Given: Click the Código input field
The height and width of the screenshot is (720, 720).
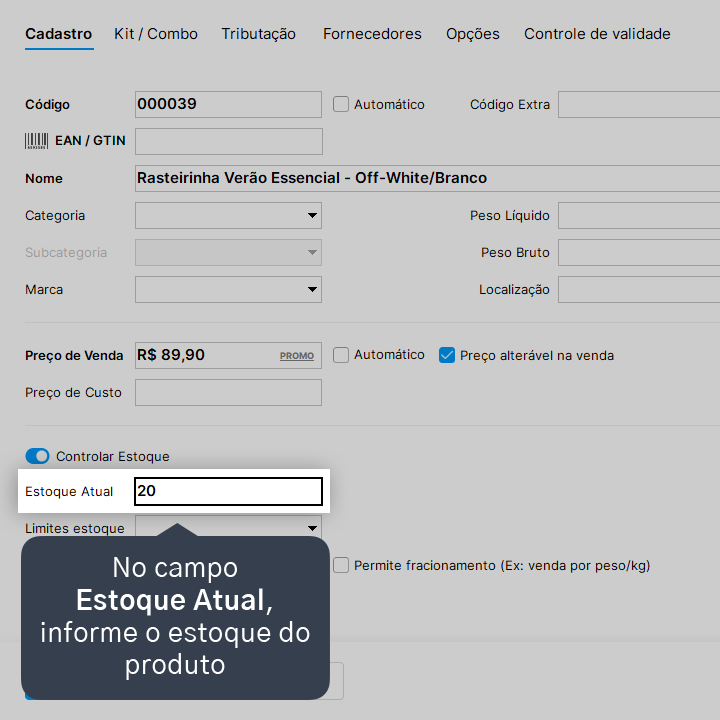Looking at the screenshot, I should (228, 104).
